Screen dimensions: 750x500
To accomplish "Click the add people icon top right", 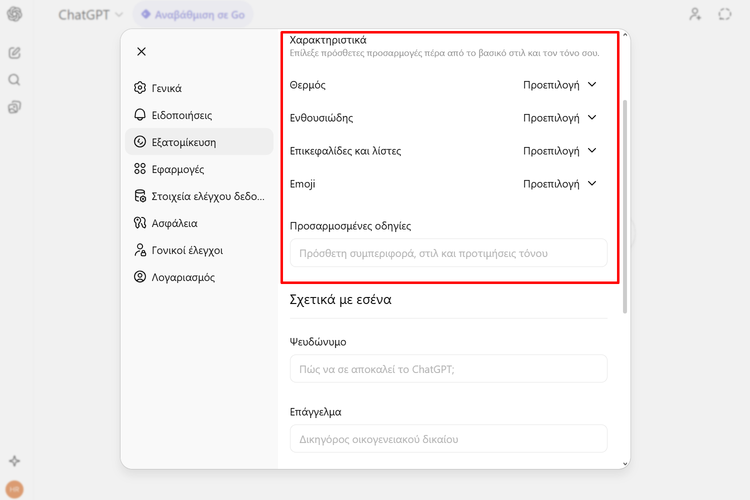I will click(695, 15).
